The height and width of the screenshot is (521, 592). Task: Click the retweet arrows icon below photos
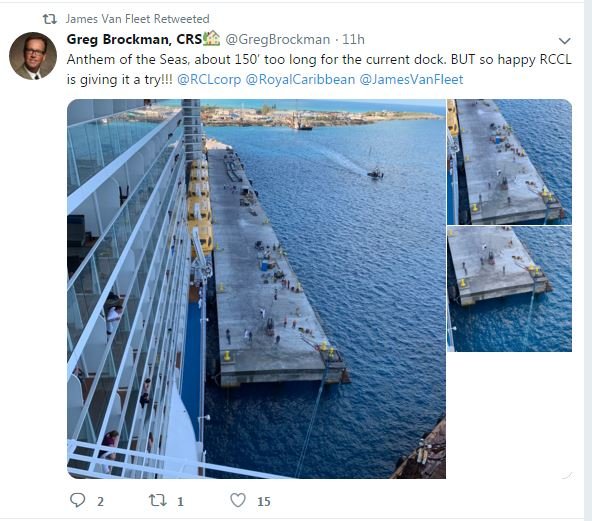pos(157,500)
